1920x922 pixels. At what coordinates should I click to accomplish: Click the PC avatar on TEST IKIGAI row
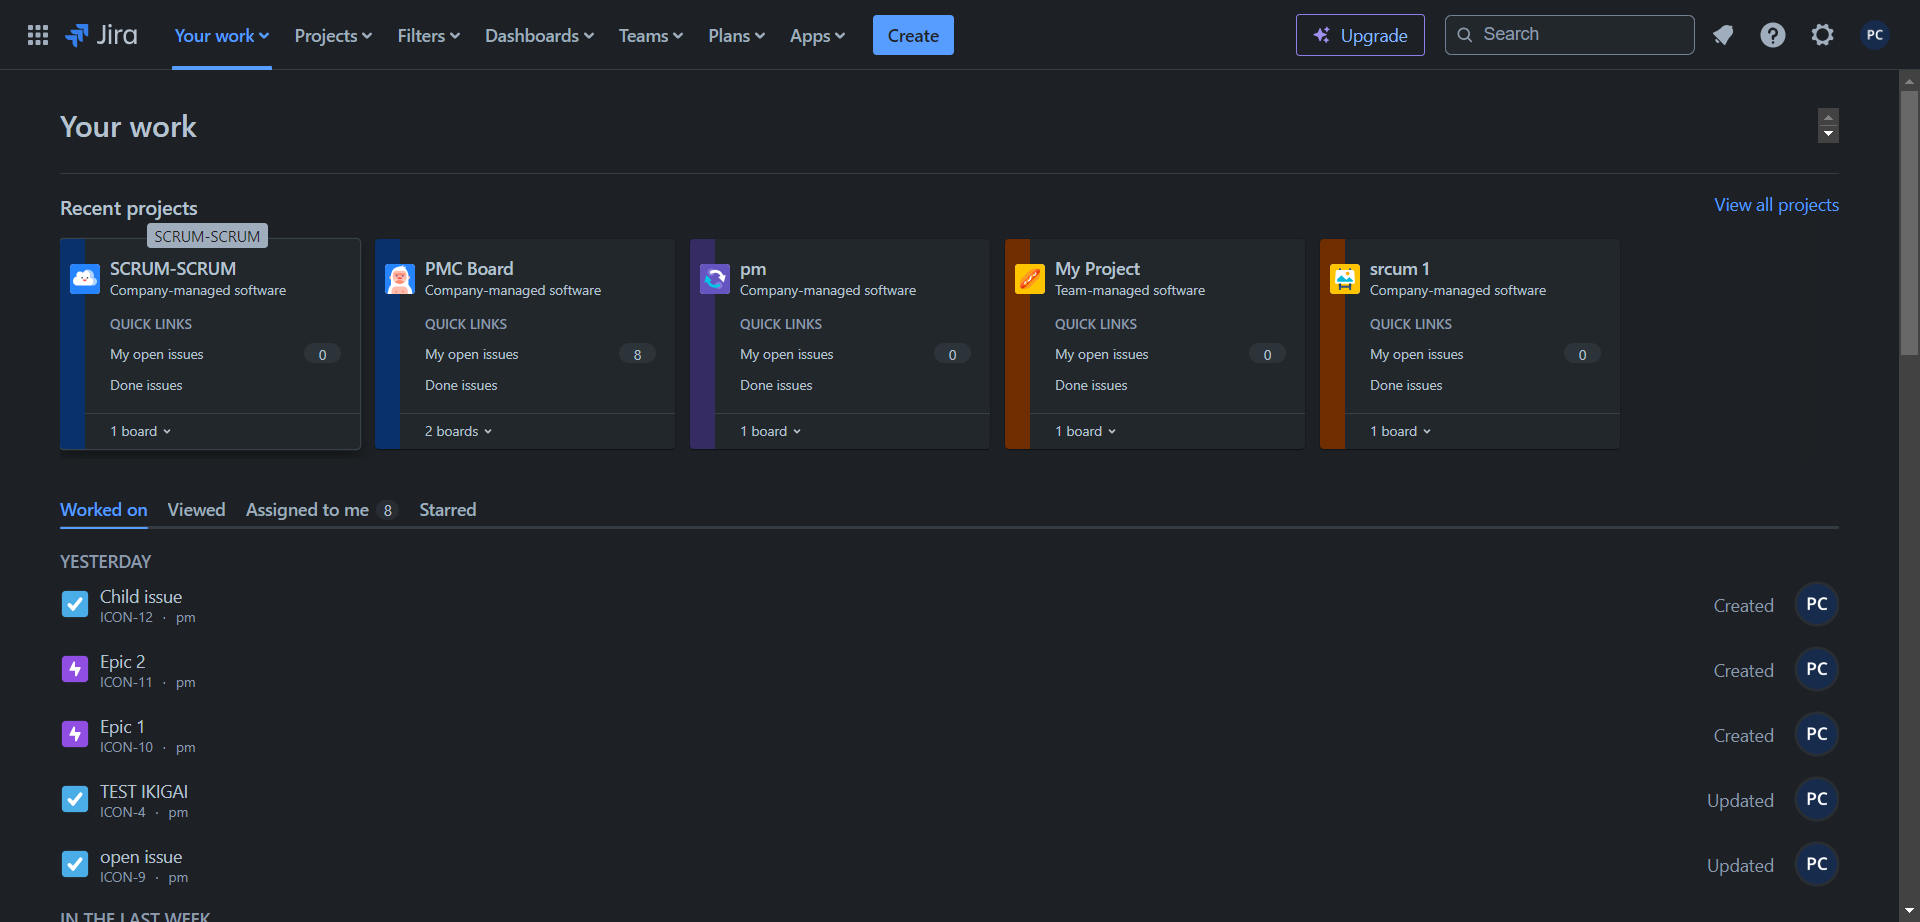pyautogui.click(x=1817, y=799)
